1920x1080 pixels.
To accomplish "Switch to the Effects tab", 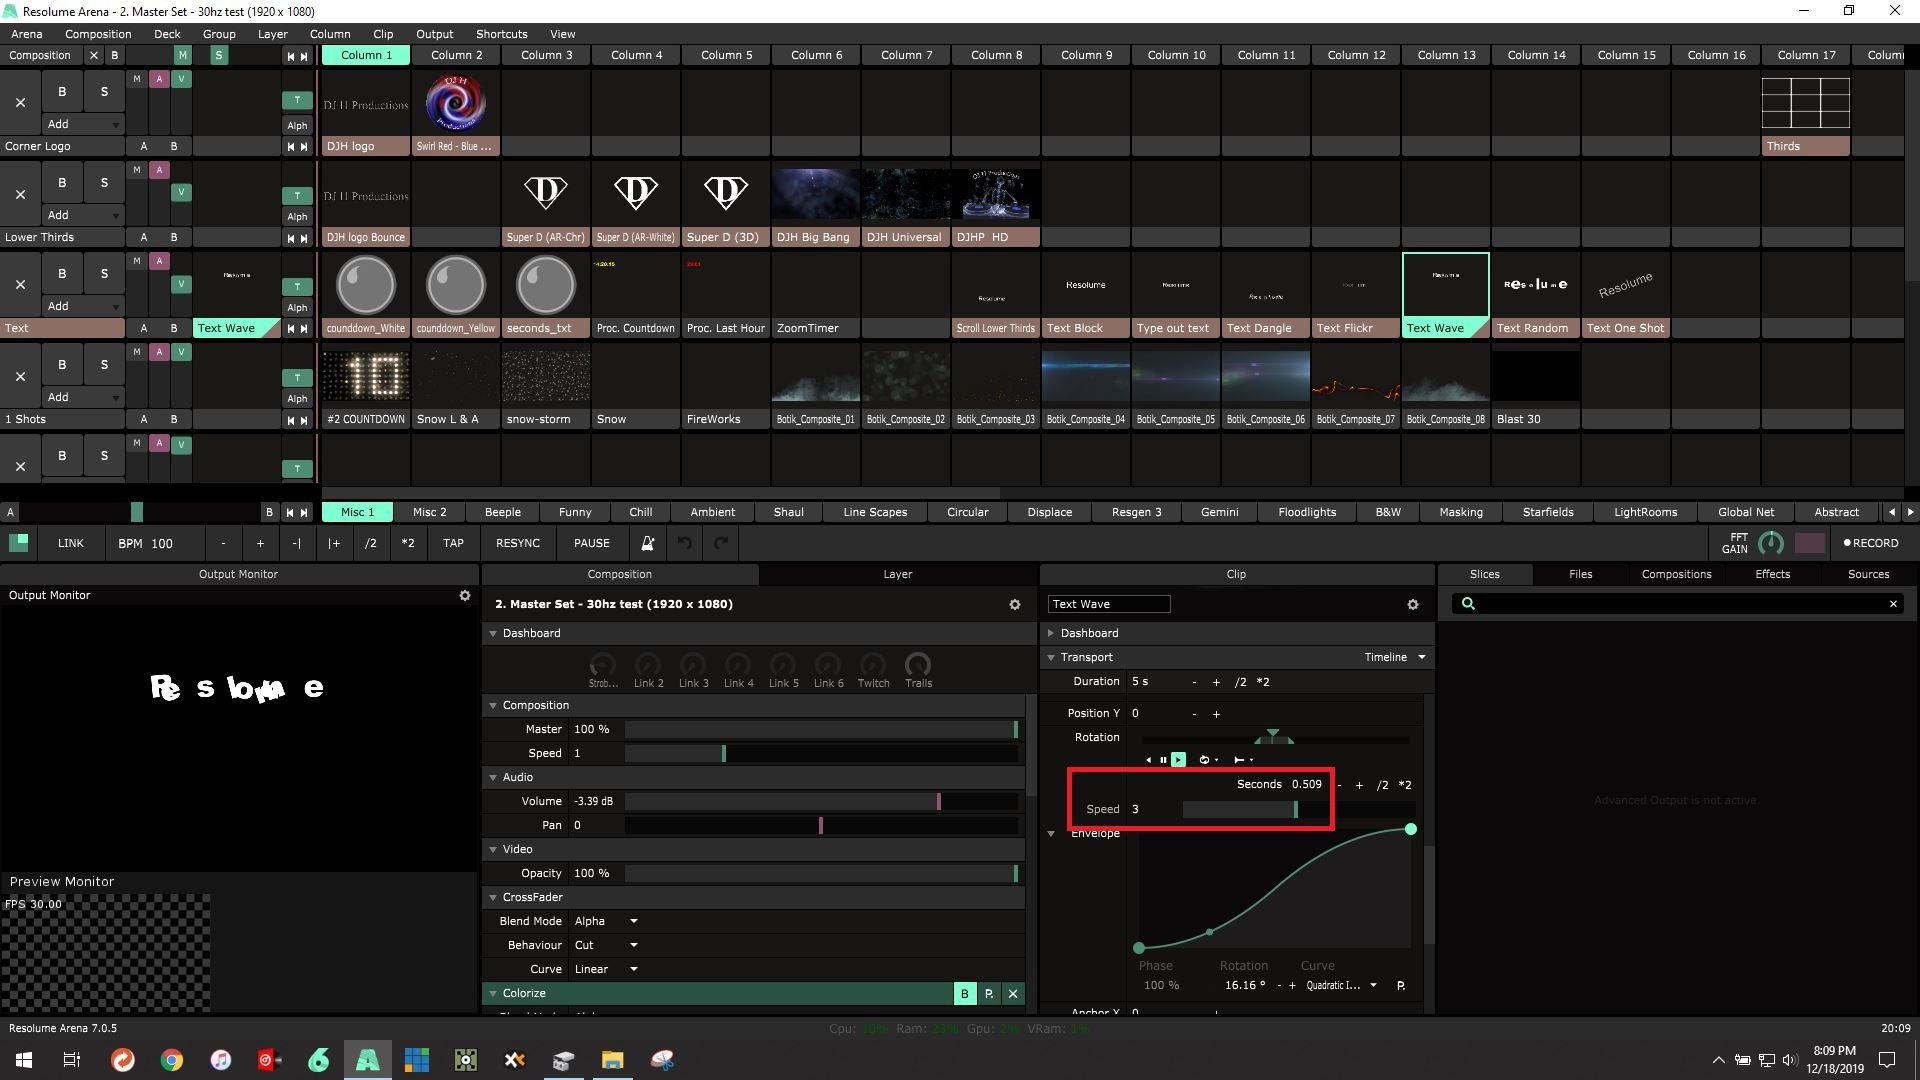I will click(x=1771, y=574).
